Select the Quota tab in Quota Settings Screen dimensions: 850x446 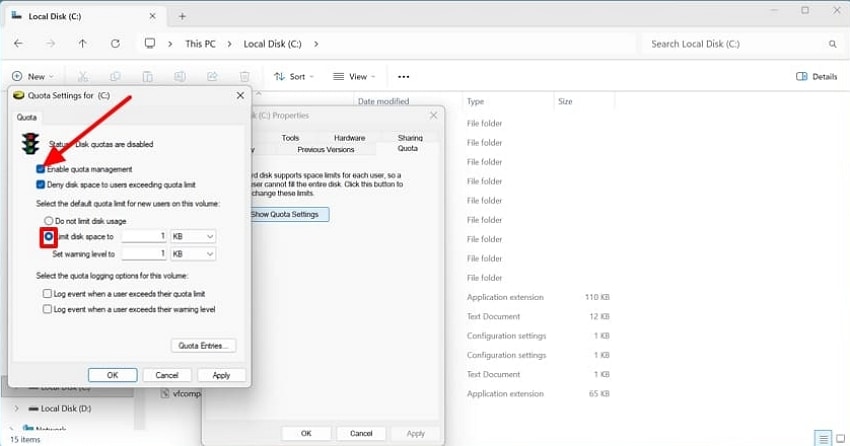click(27, 117)
